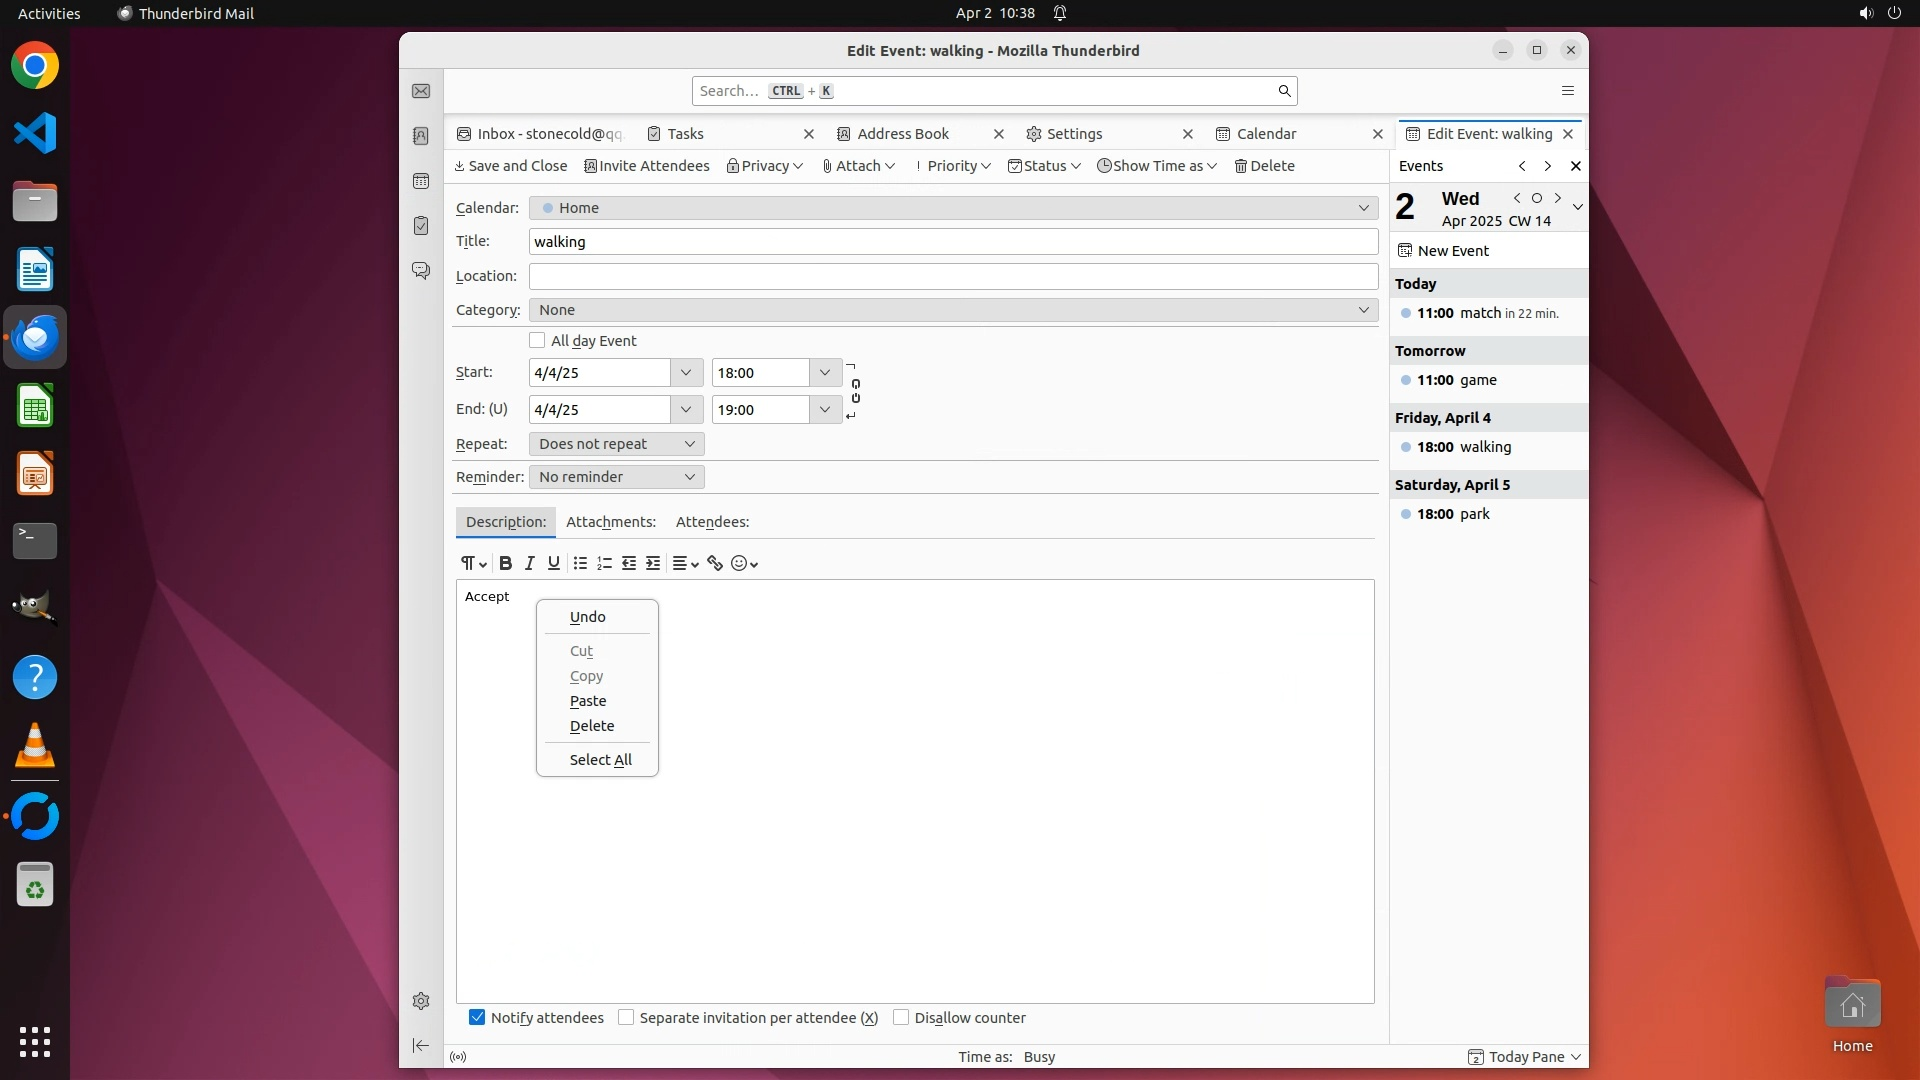Open the emoticon insert menu
Viewport: 1920px width, 1080px height.
coord(744,563)
